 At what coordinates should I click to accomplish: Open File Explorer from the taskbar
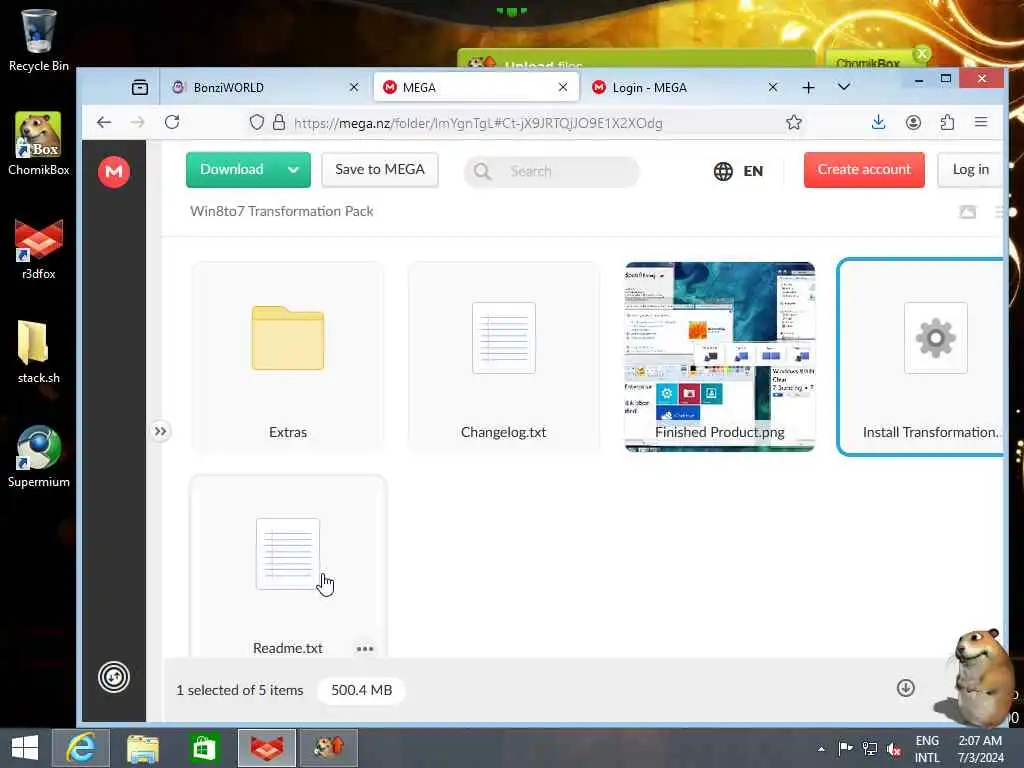(x=142, y=748)
